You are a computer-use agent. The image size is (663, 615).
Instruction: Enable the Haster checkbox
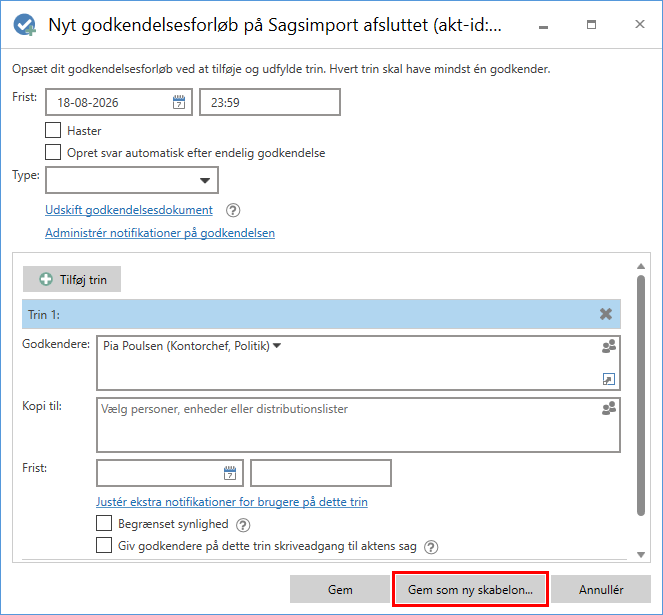(x=53, y=130)
